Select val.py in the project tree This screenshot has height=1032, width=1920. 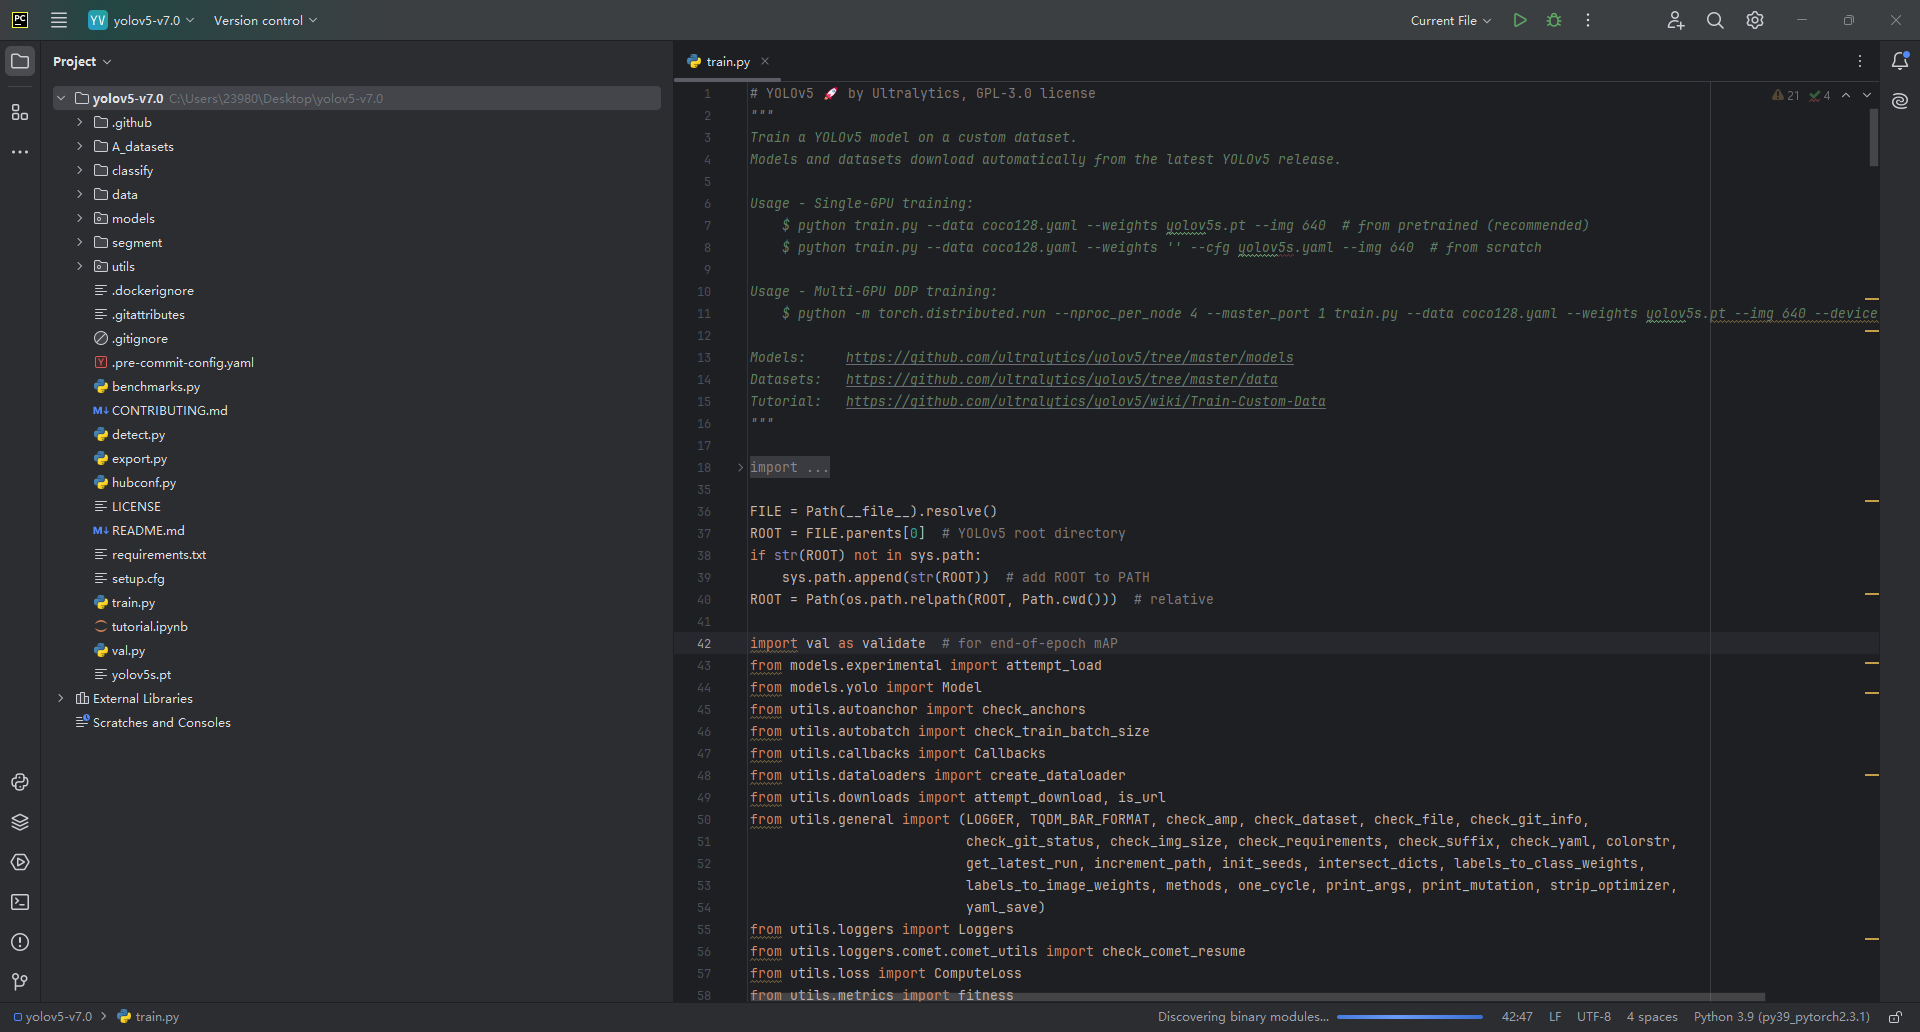[128, 650]
